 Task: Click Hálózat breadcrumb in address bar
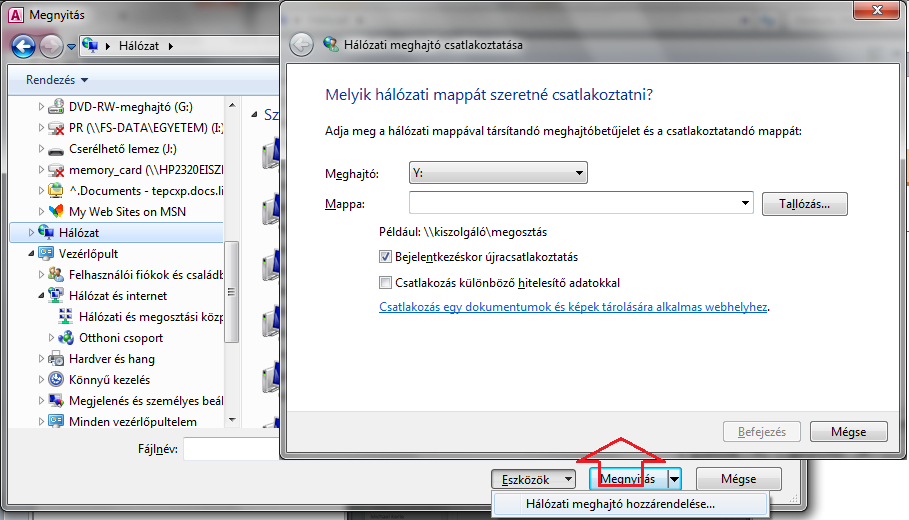[139, 46]
